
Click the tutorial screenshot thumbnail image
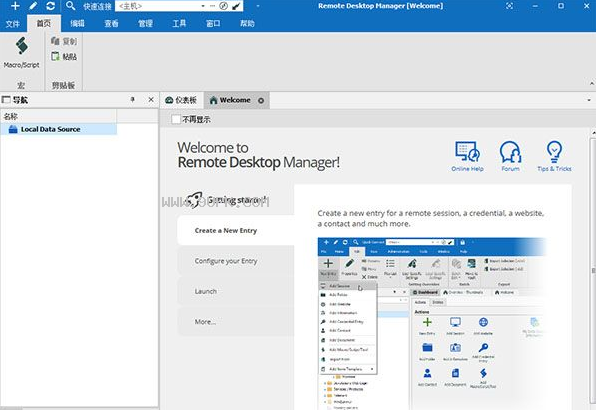tap(432, 324)
